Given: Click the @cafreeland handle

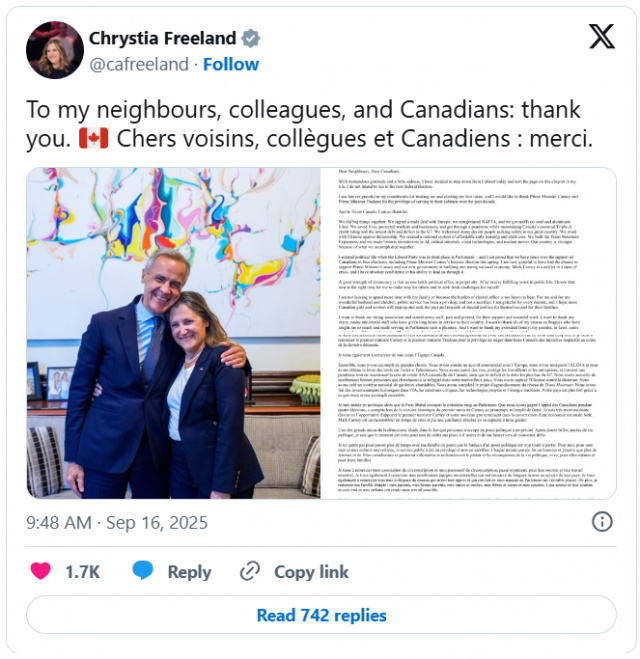Looking at the screenshot, I should tap(139, 64).
